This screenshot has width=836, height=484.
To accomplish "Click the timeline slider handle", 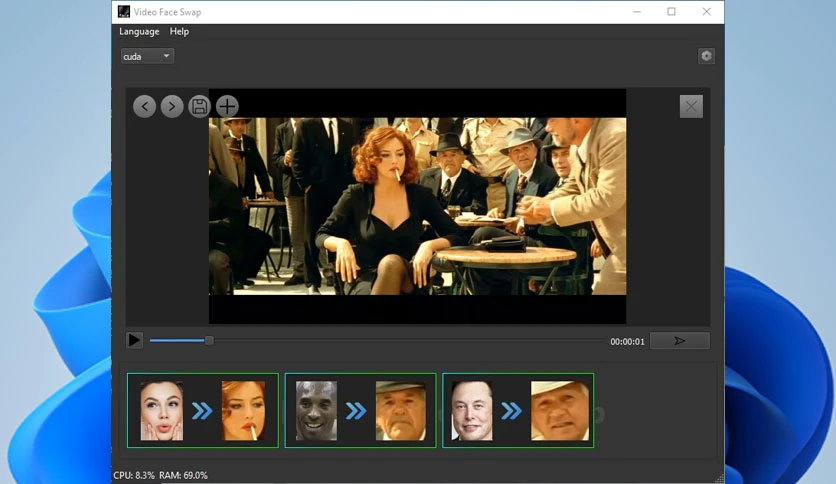I will click(209, 340).
